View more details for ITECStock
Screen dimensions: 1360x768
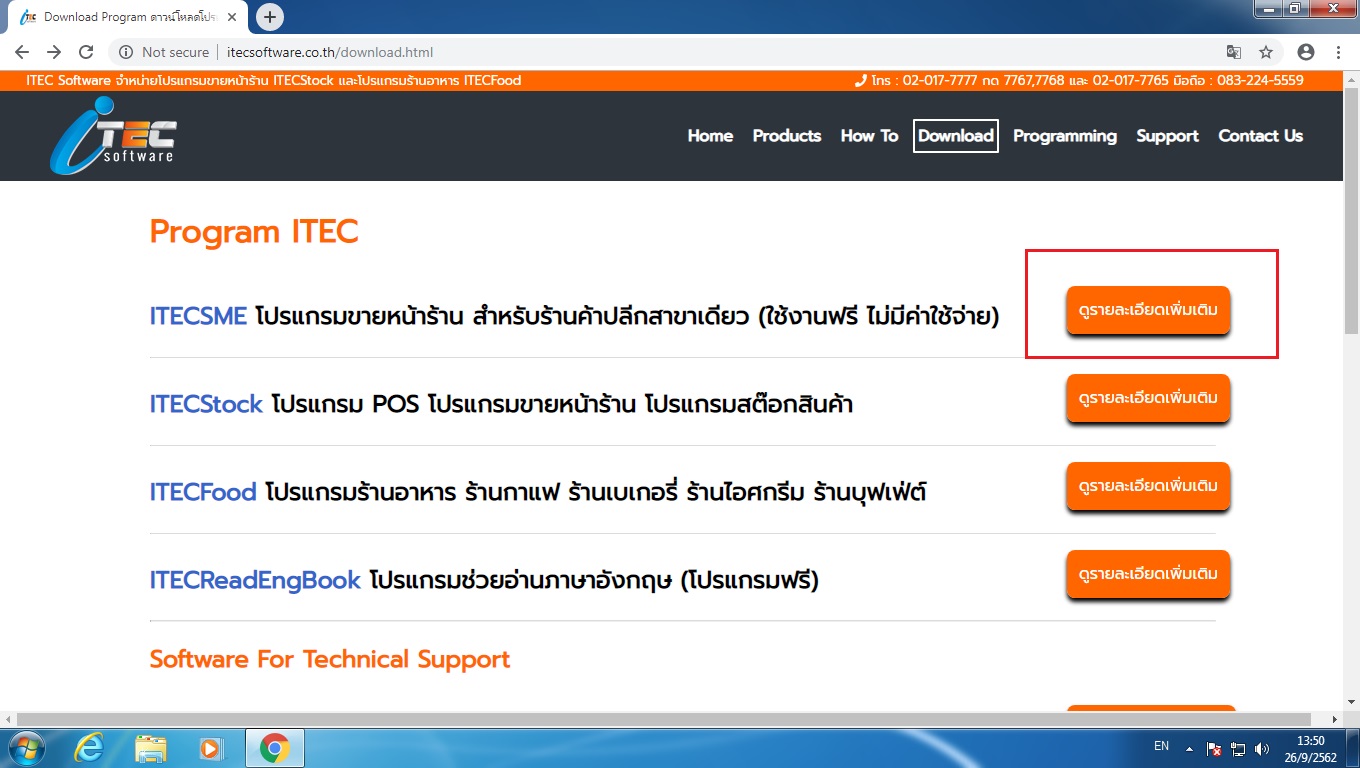(x=1148, y=399)
